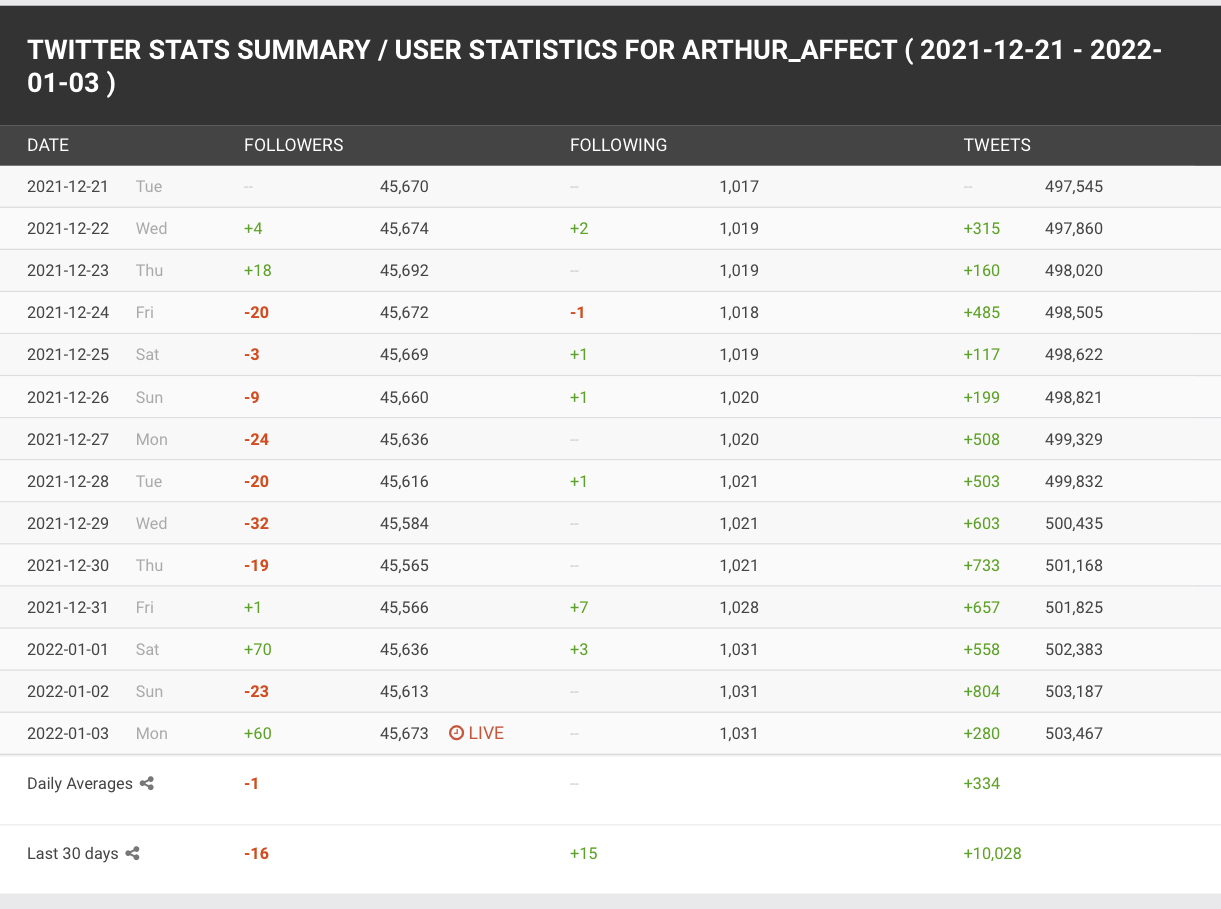
Task: Click following change +7
Action: (579, 607)
